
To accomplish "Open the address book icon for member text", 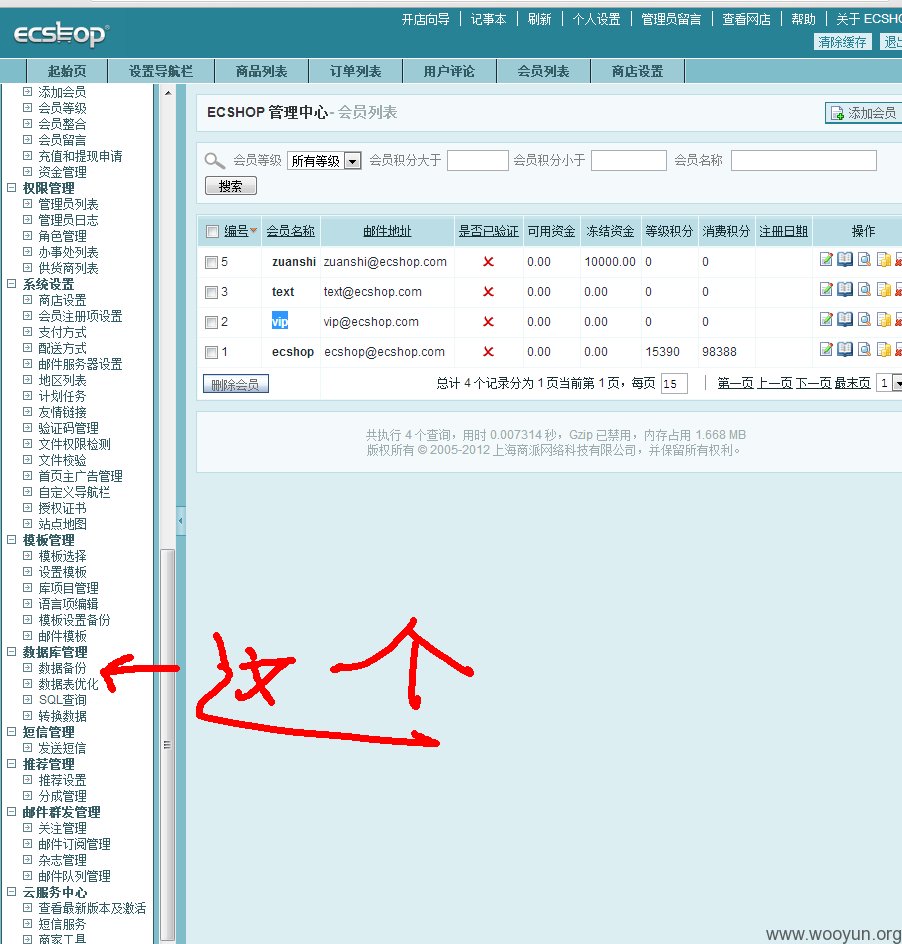I will [845, 290].
